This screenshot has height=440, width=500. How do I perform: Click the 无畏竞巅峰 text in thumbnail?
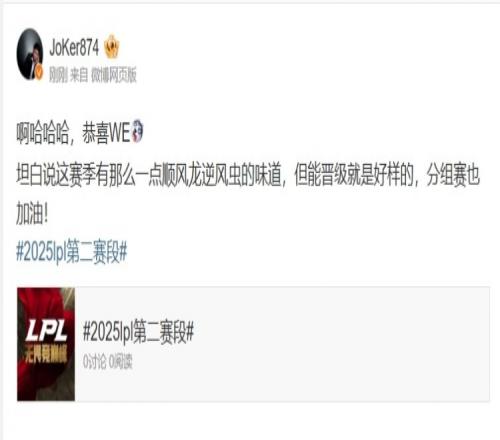pyautogui.click(x=46, y=354)
